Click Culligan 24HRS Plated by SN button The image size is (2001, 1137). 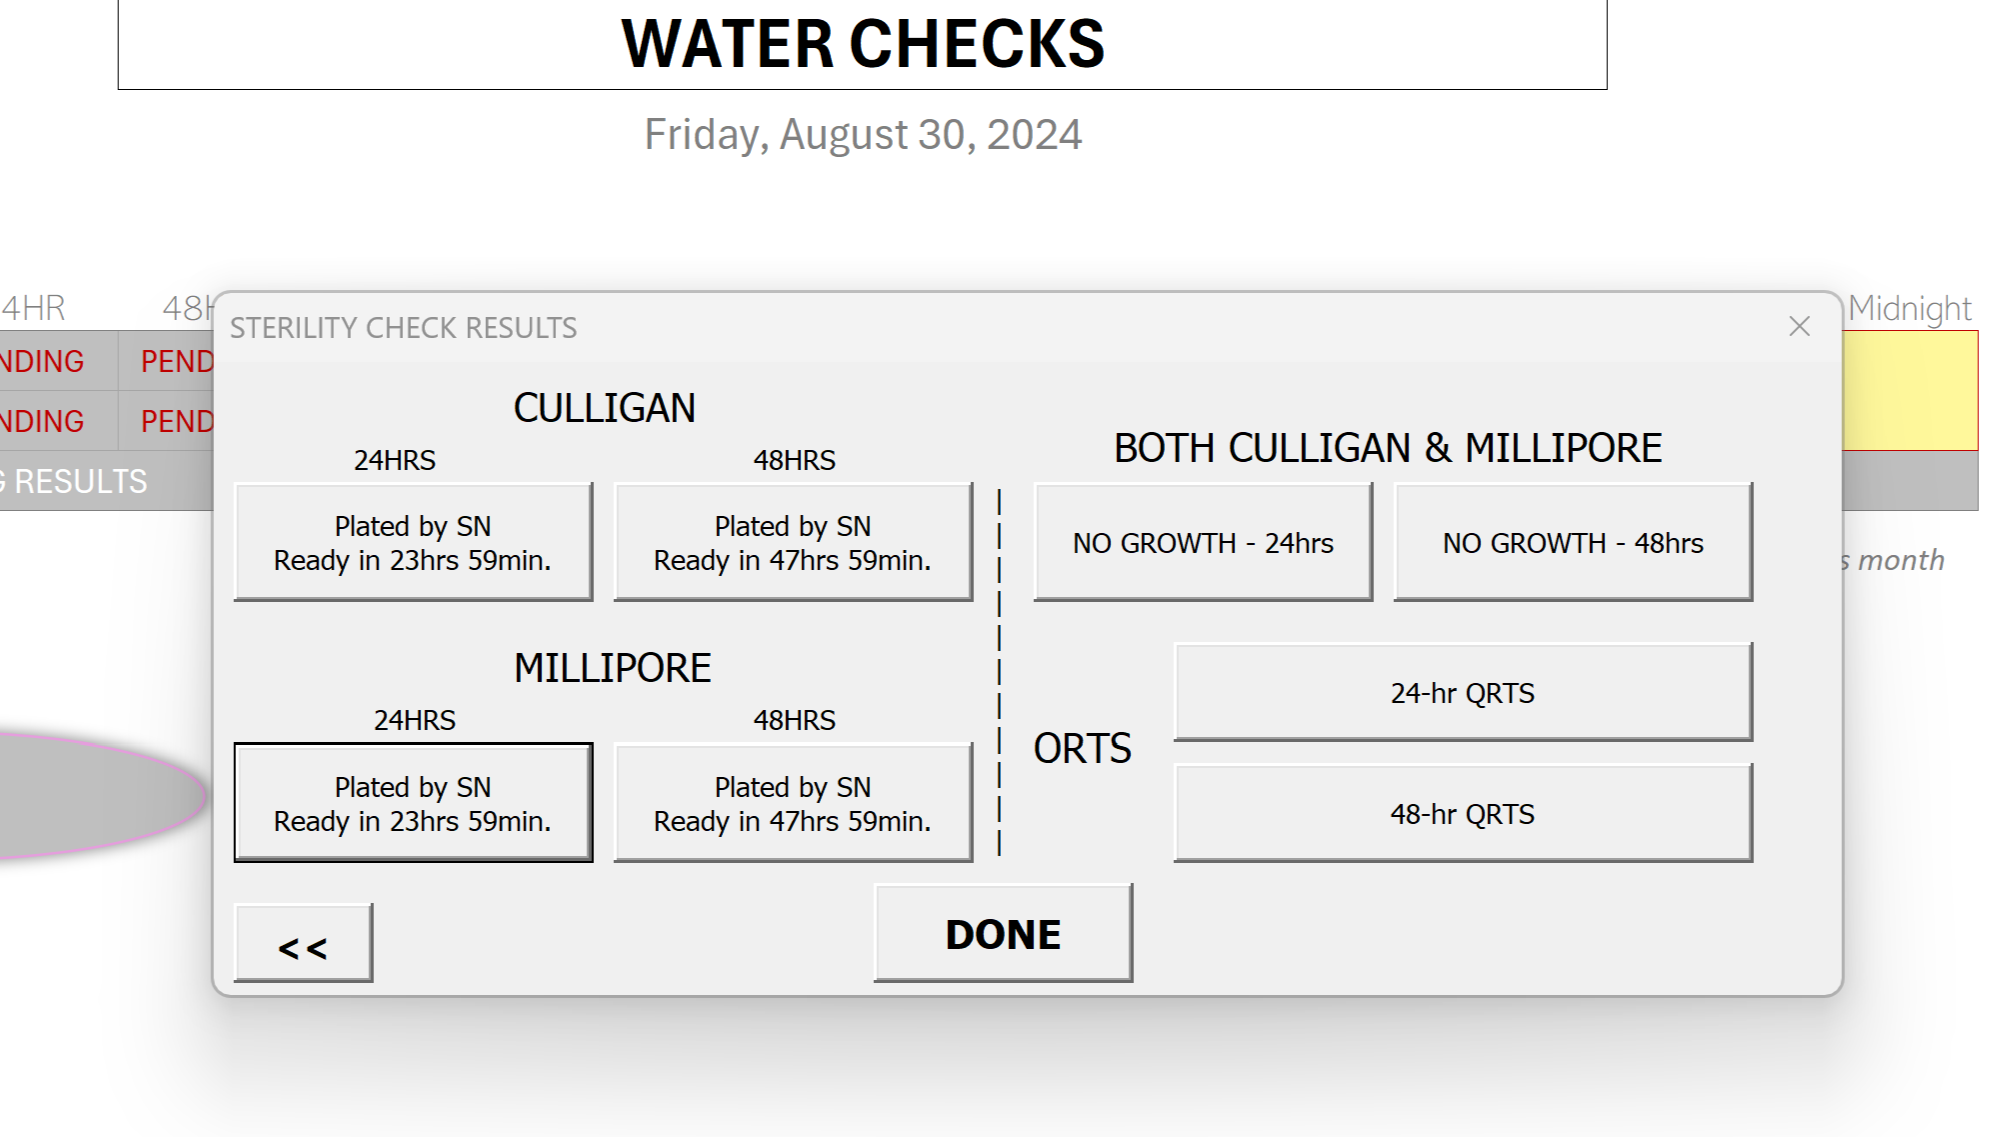coord(413,542)
